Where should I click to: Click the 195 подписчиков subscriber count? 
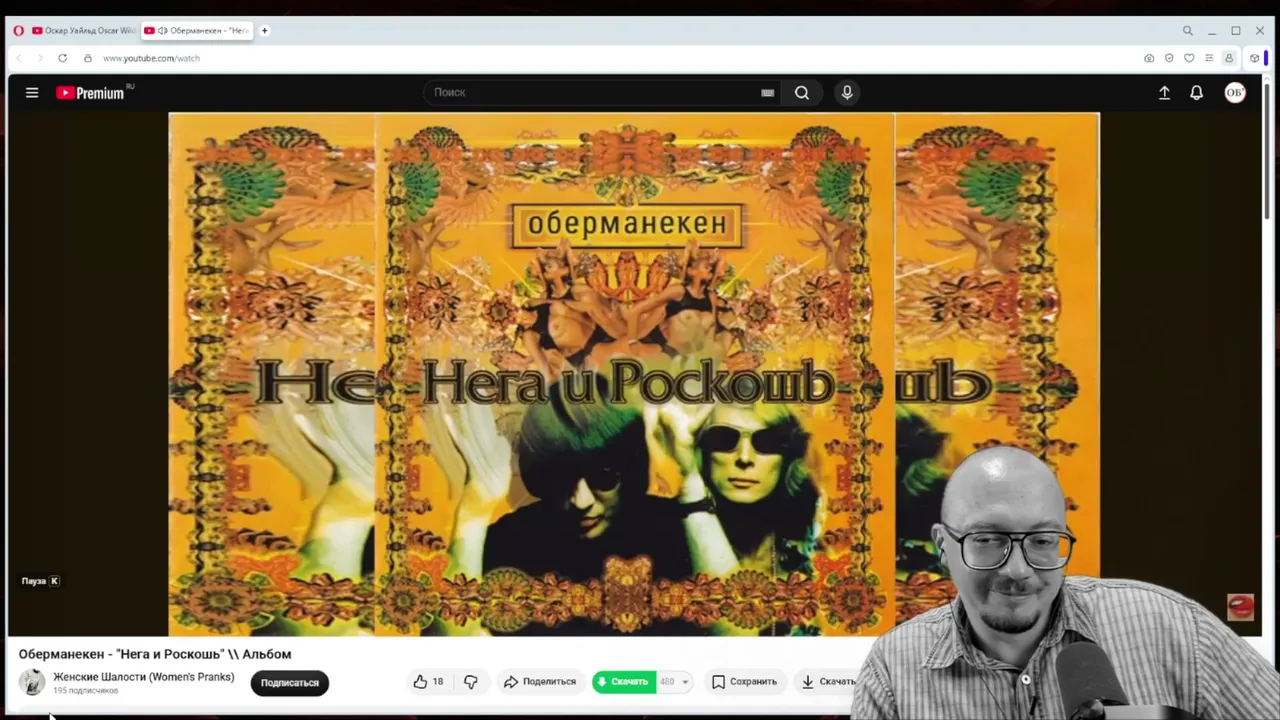tap(85, 691)
